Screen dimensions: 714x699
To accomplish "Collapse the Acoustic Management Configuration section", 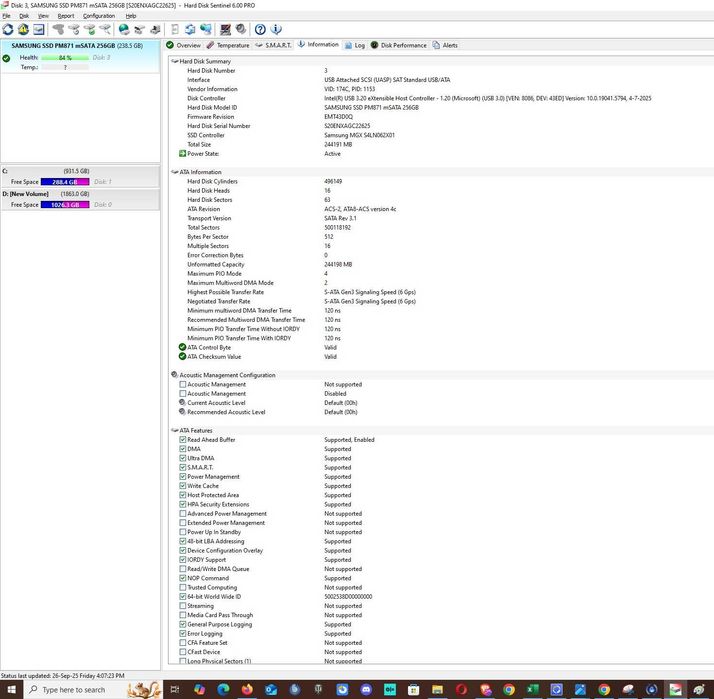I will [174, 375].
